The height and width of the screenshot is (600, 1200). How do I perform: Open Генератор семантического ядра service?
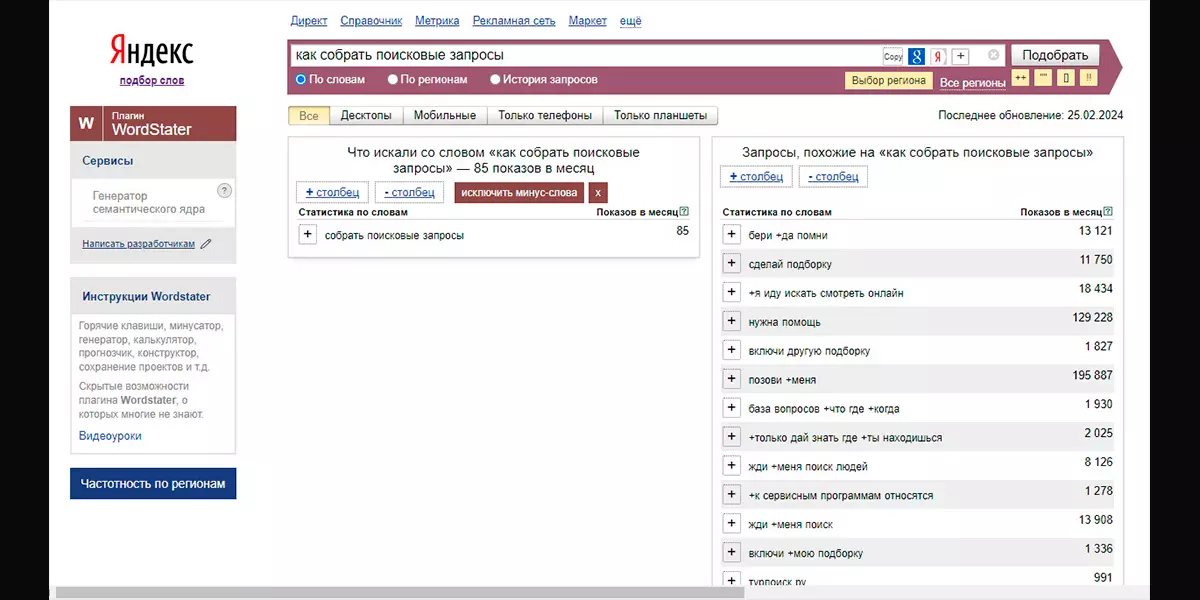click(x=149, y=203)
